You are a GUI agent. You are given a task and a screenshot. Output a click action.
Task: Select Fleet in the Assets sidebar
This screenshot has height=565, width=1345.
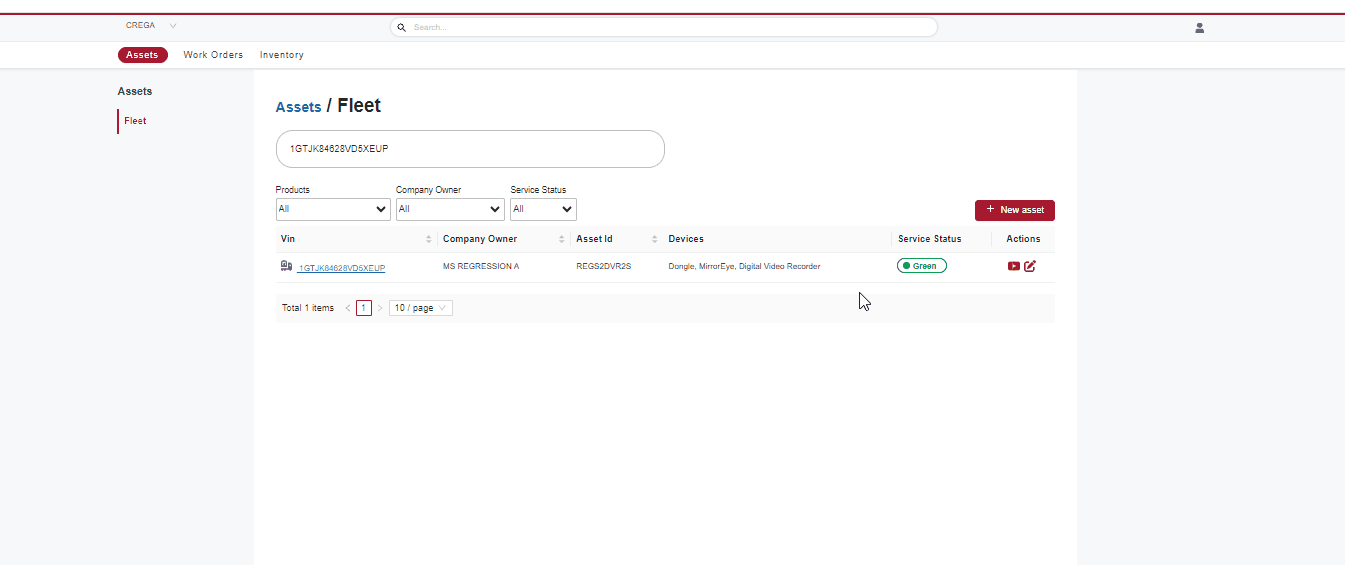click(135, 121)
